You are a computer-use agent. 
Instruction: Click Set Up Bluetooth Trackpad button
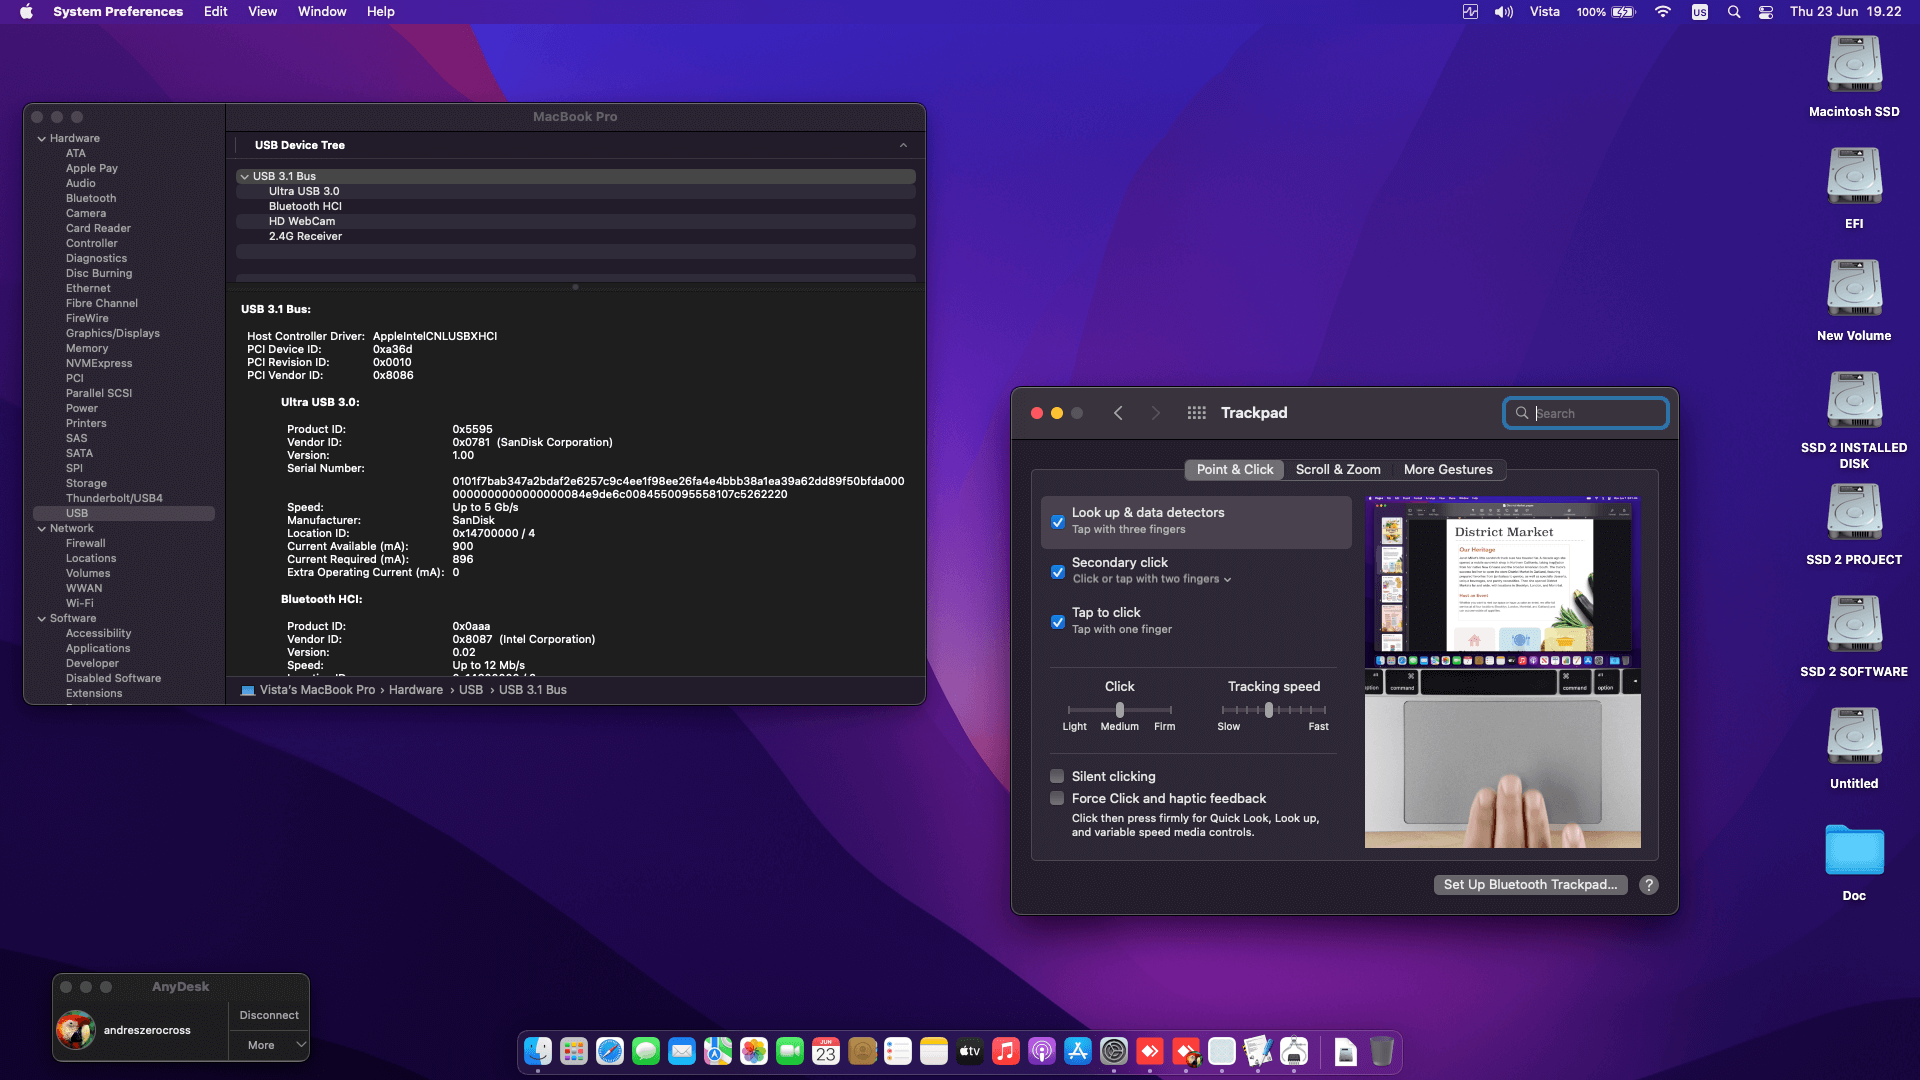click(x=1530, y=885)
